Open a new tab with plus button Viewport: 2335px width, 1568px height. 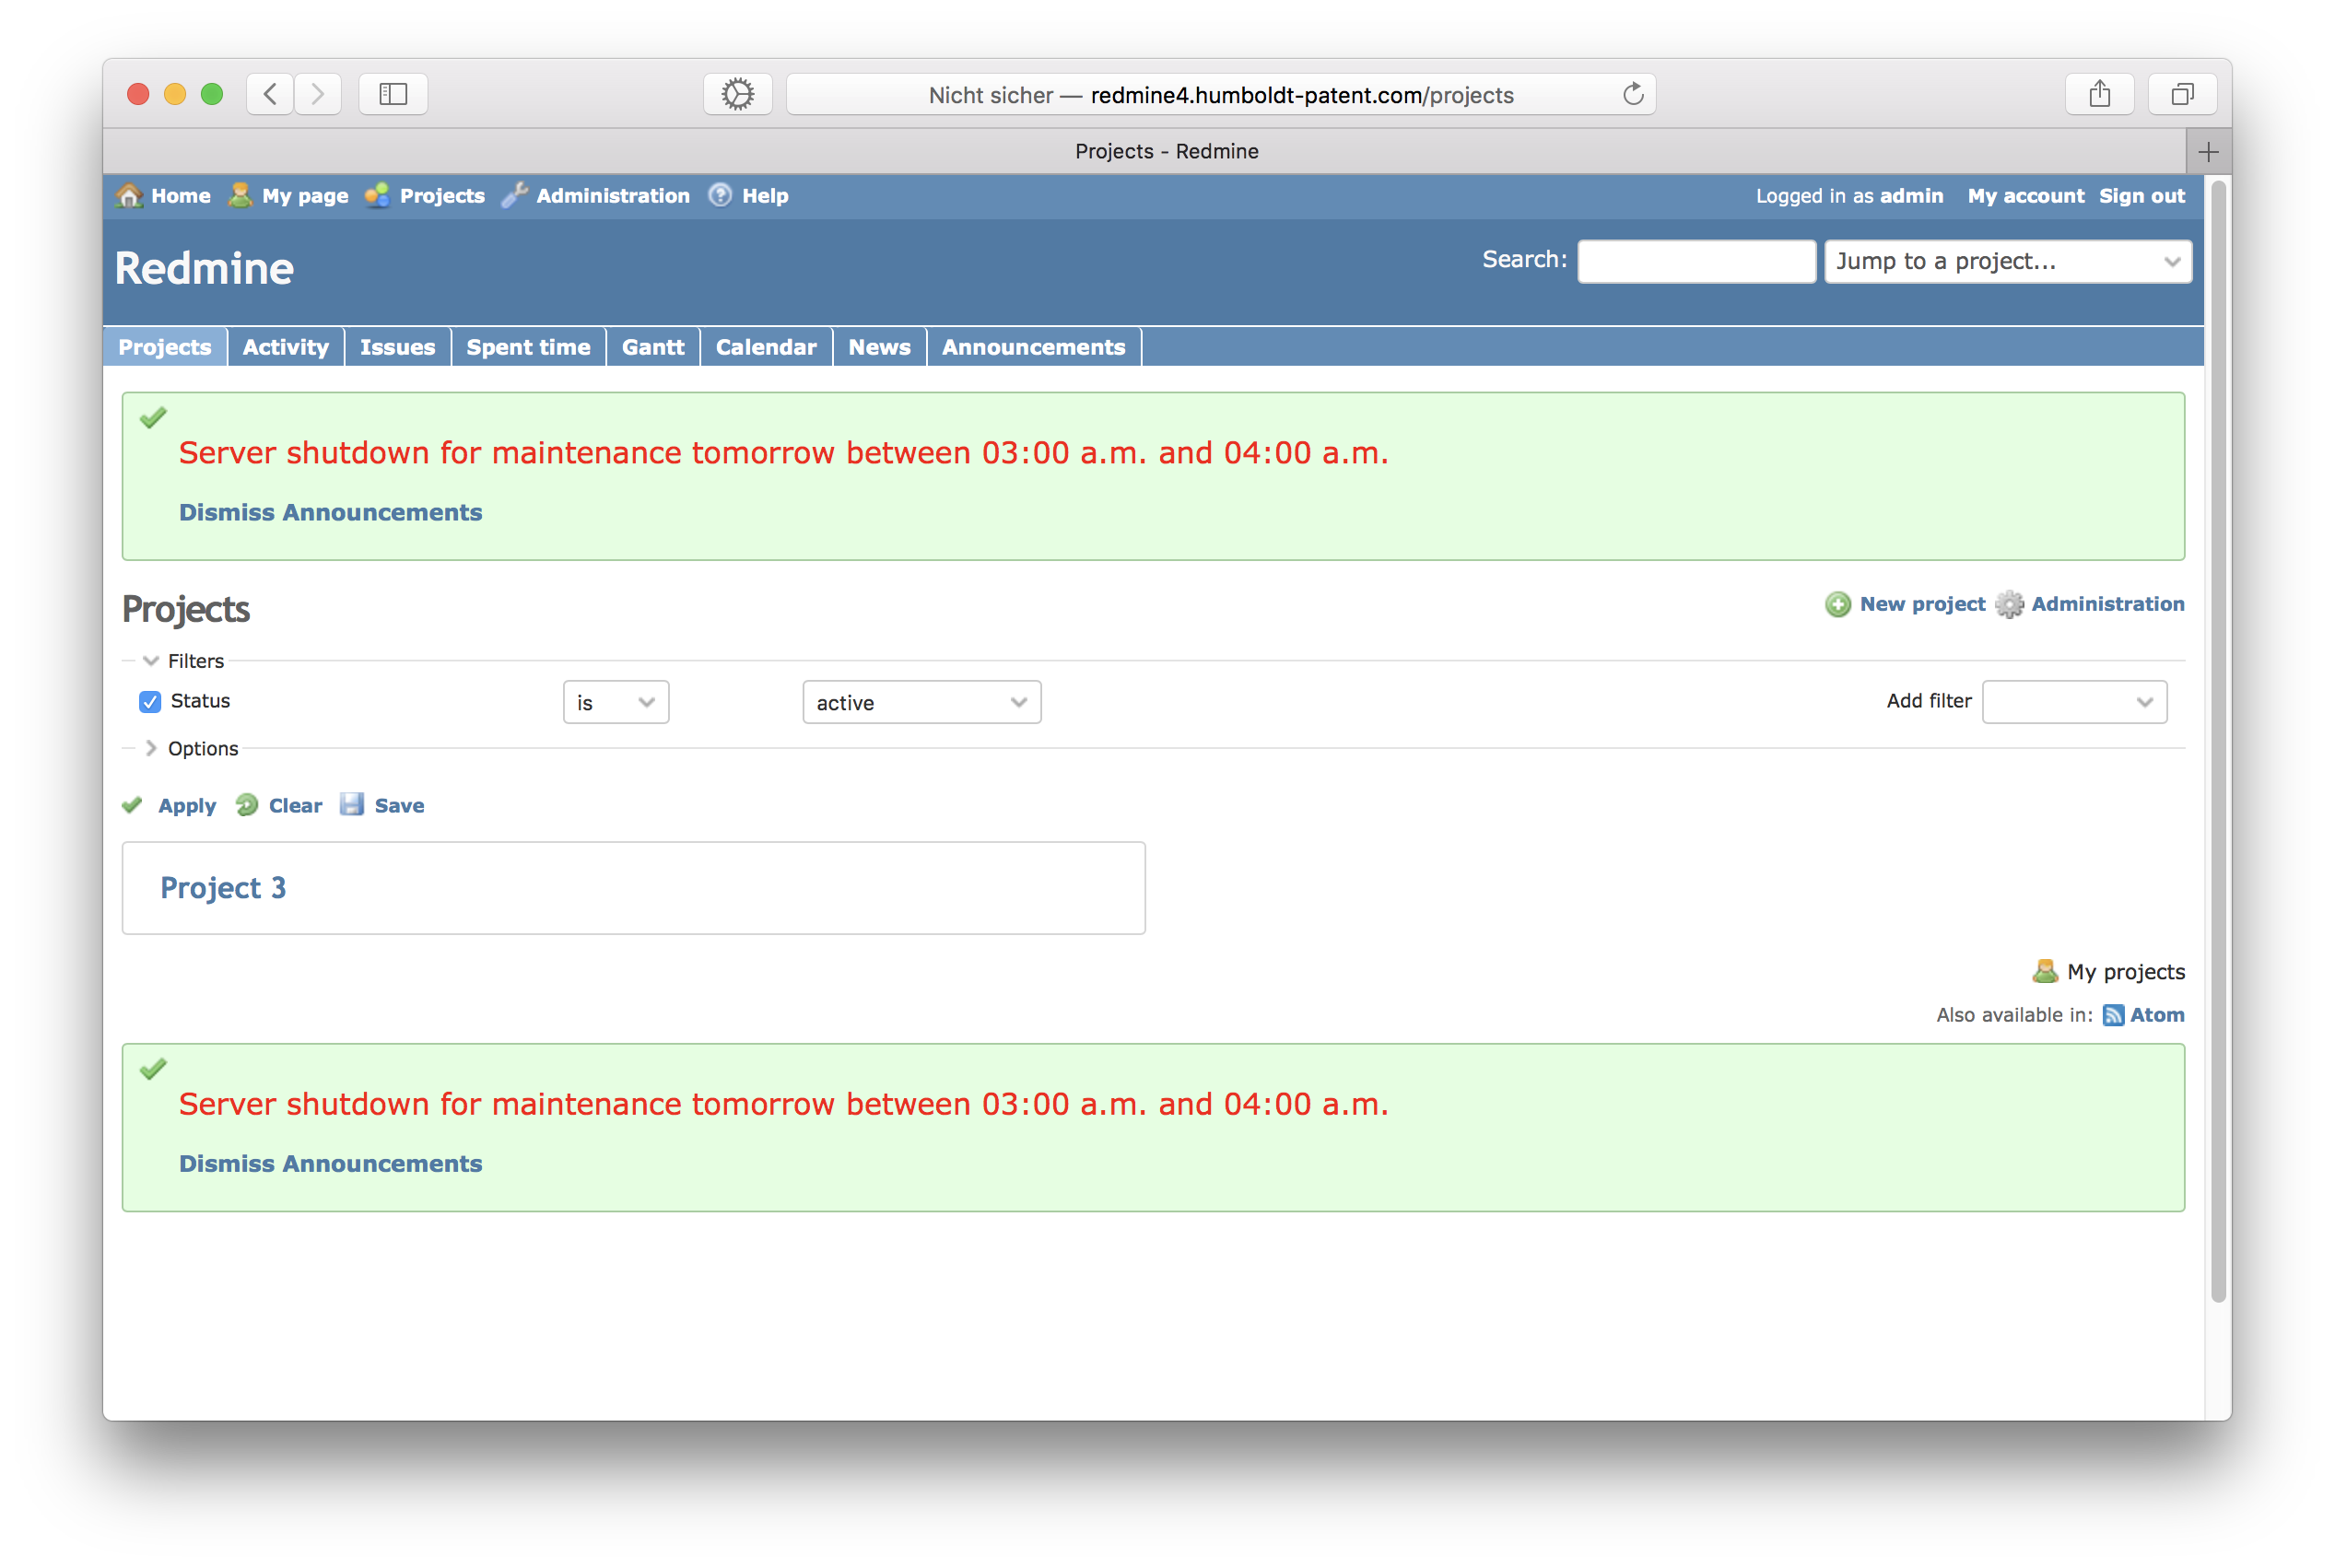[2209, 152]
